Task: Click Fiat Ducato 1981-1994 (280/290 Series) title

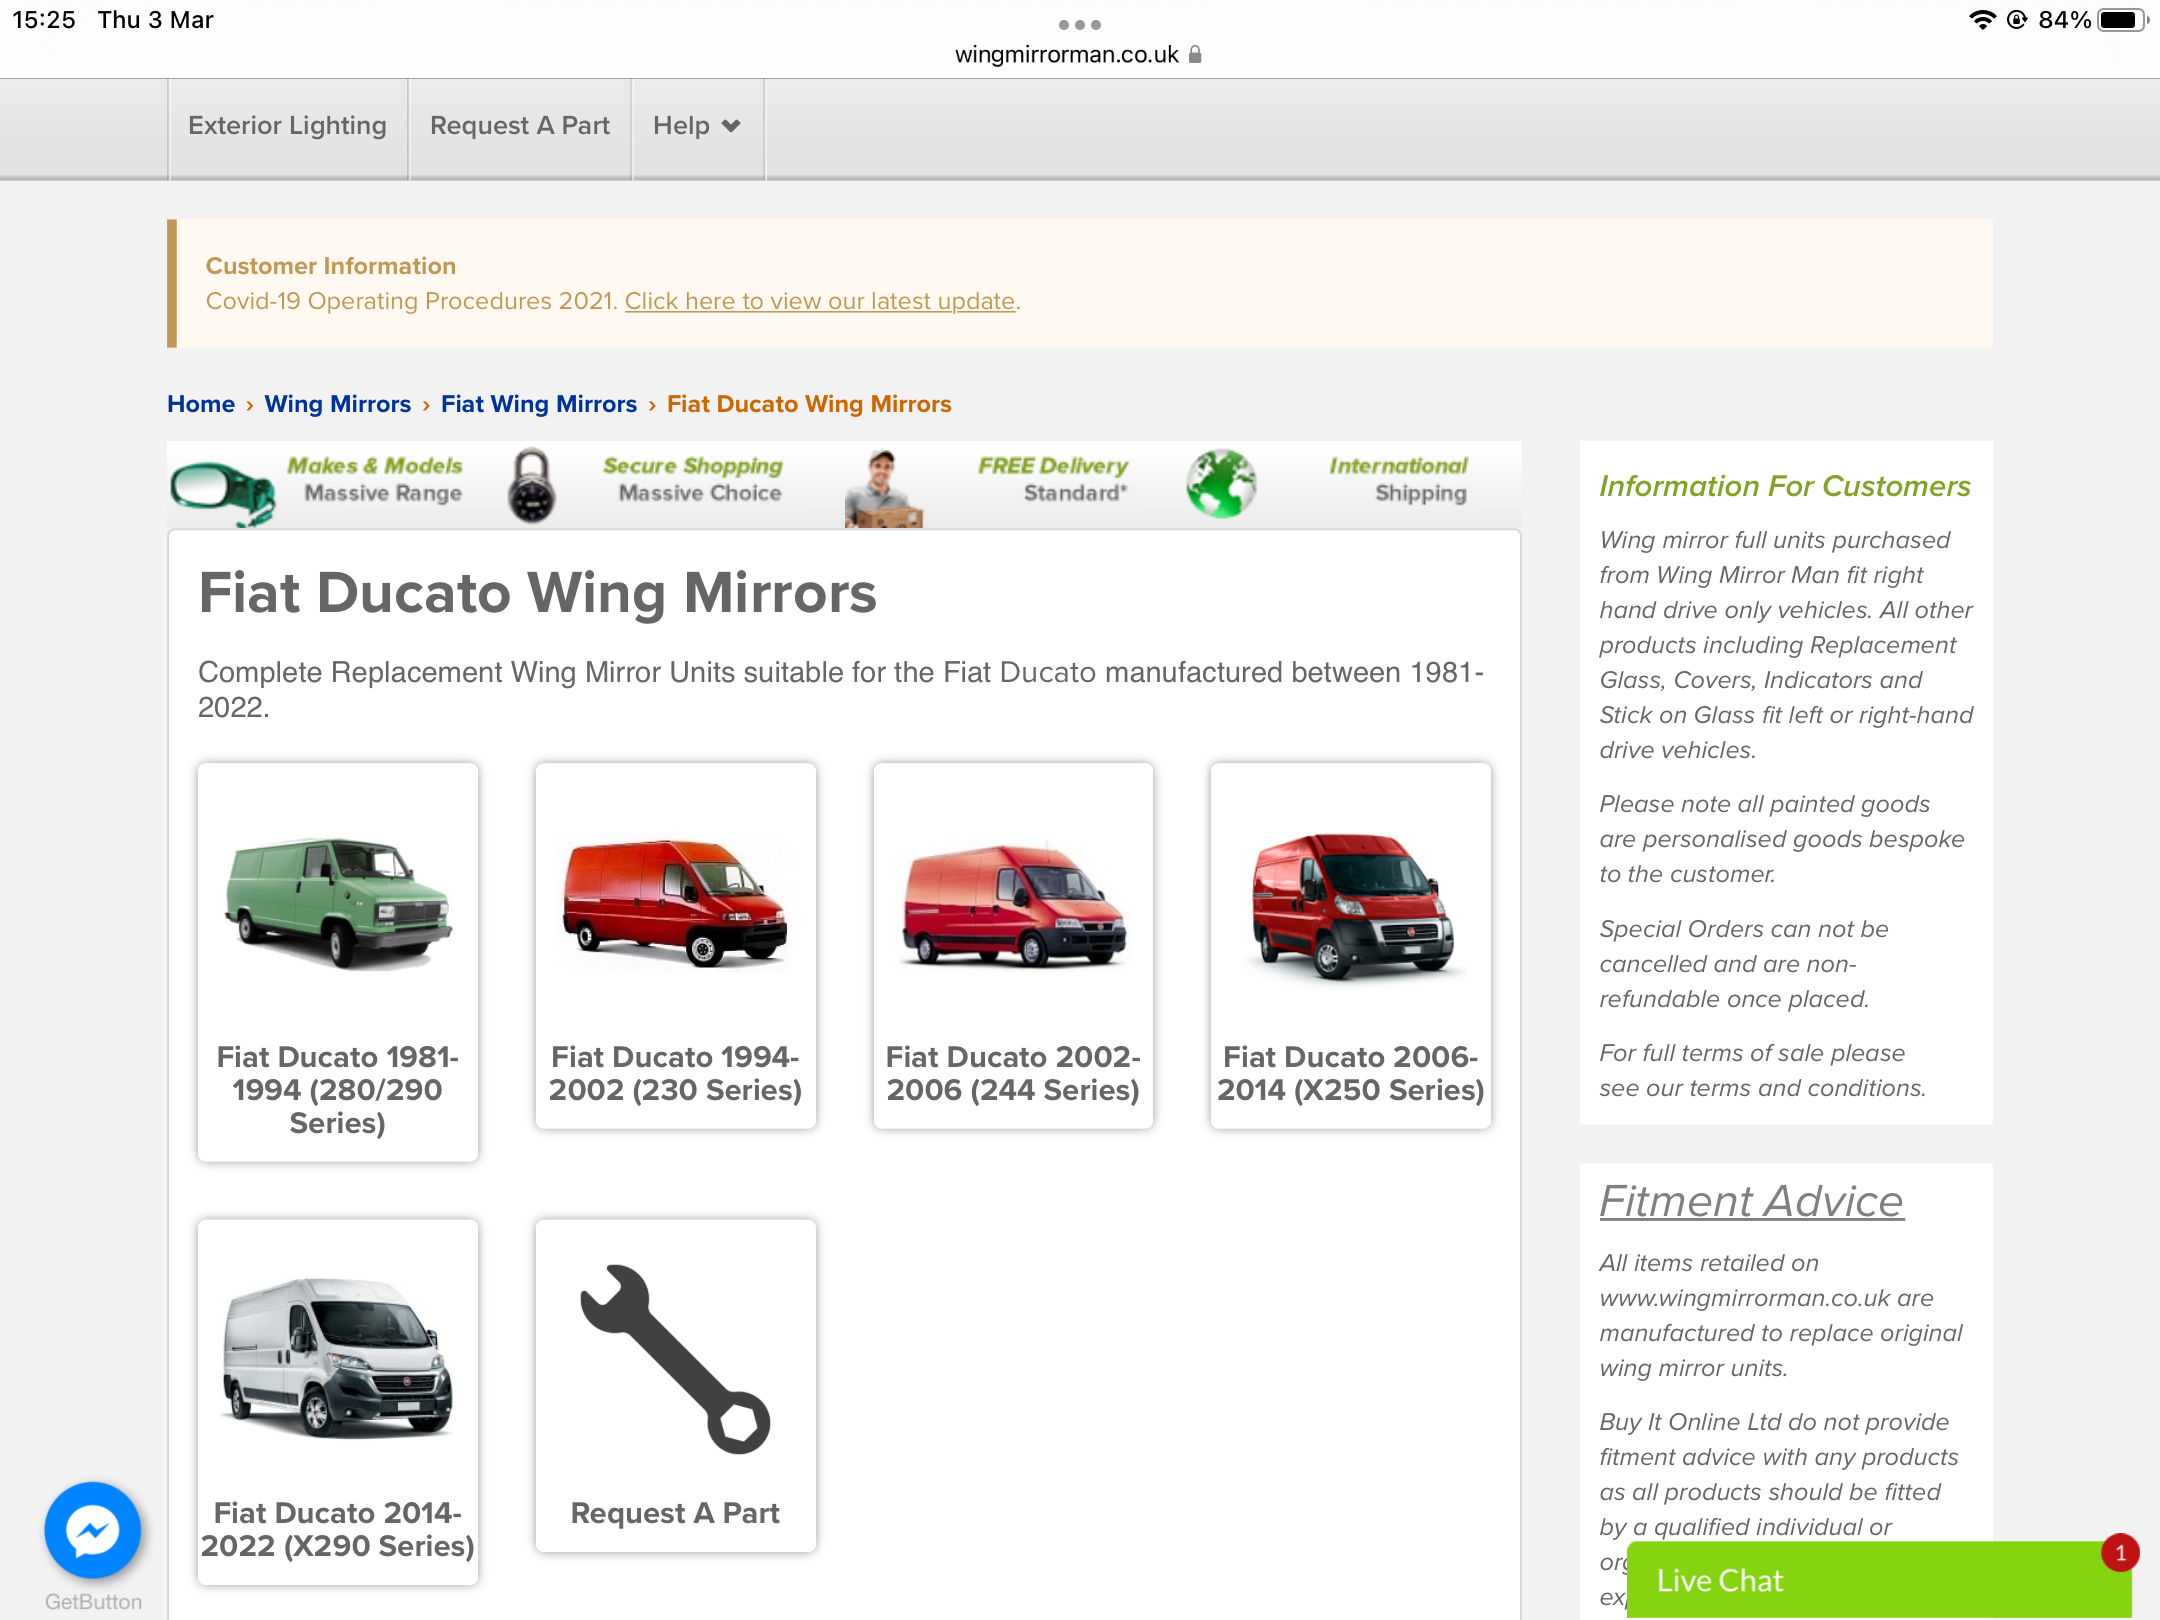Action: tap(338, 1090)
